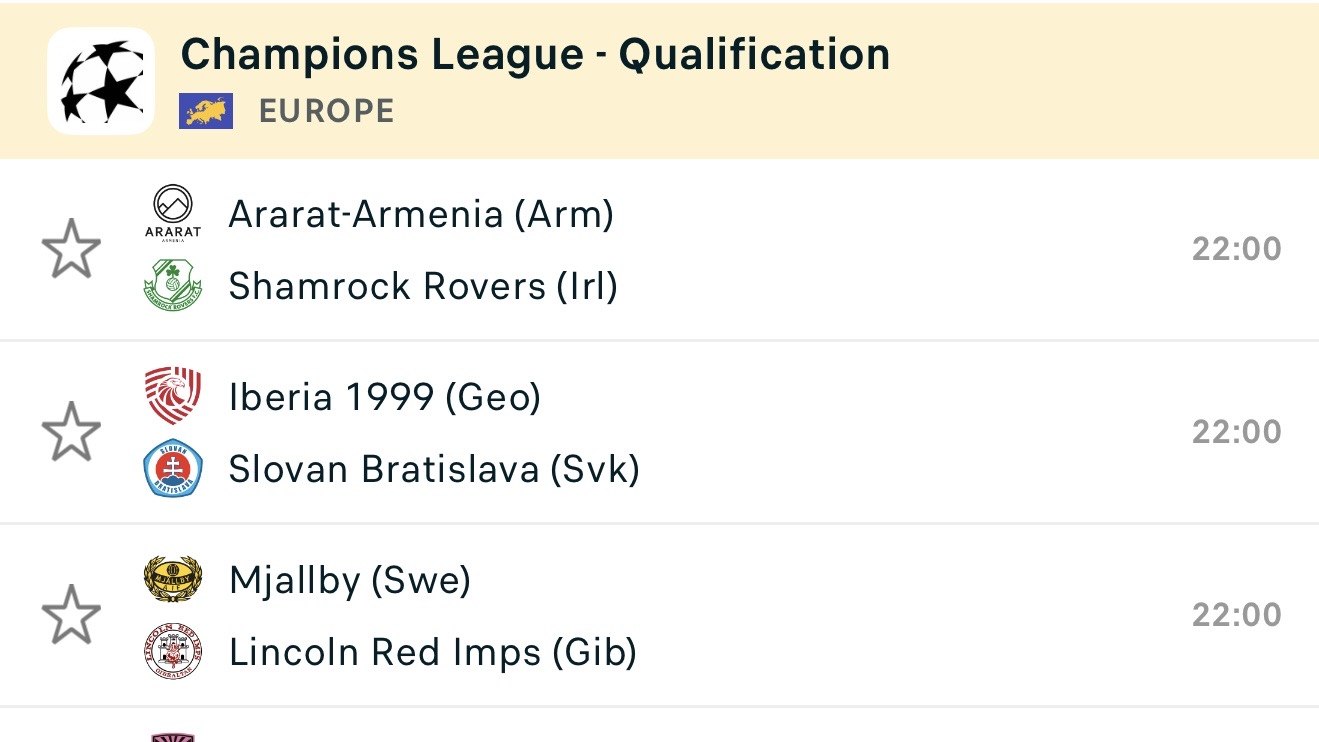Select Lincoln Red Imps (Gib) team name
Screen dimensions: 1319x742
click(433, 652)
